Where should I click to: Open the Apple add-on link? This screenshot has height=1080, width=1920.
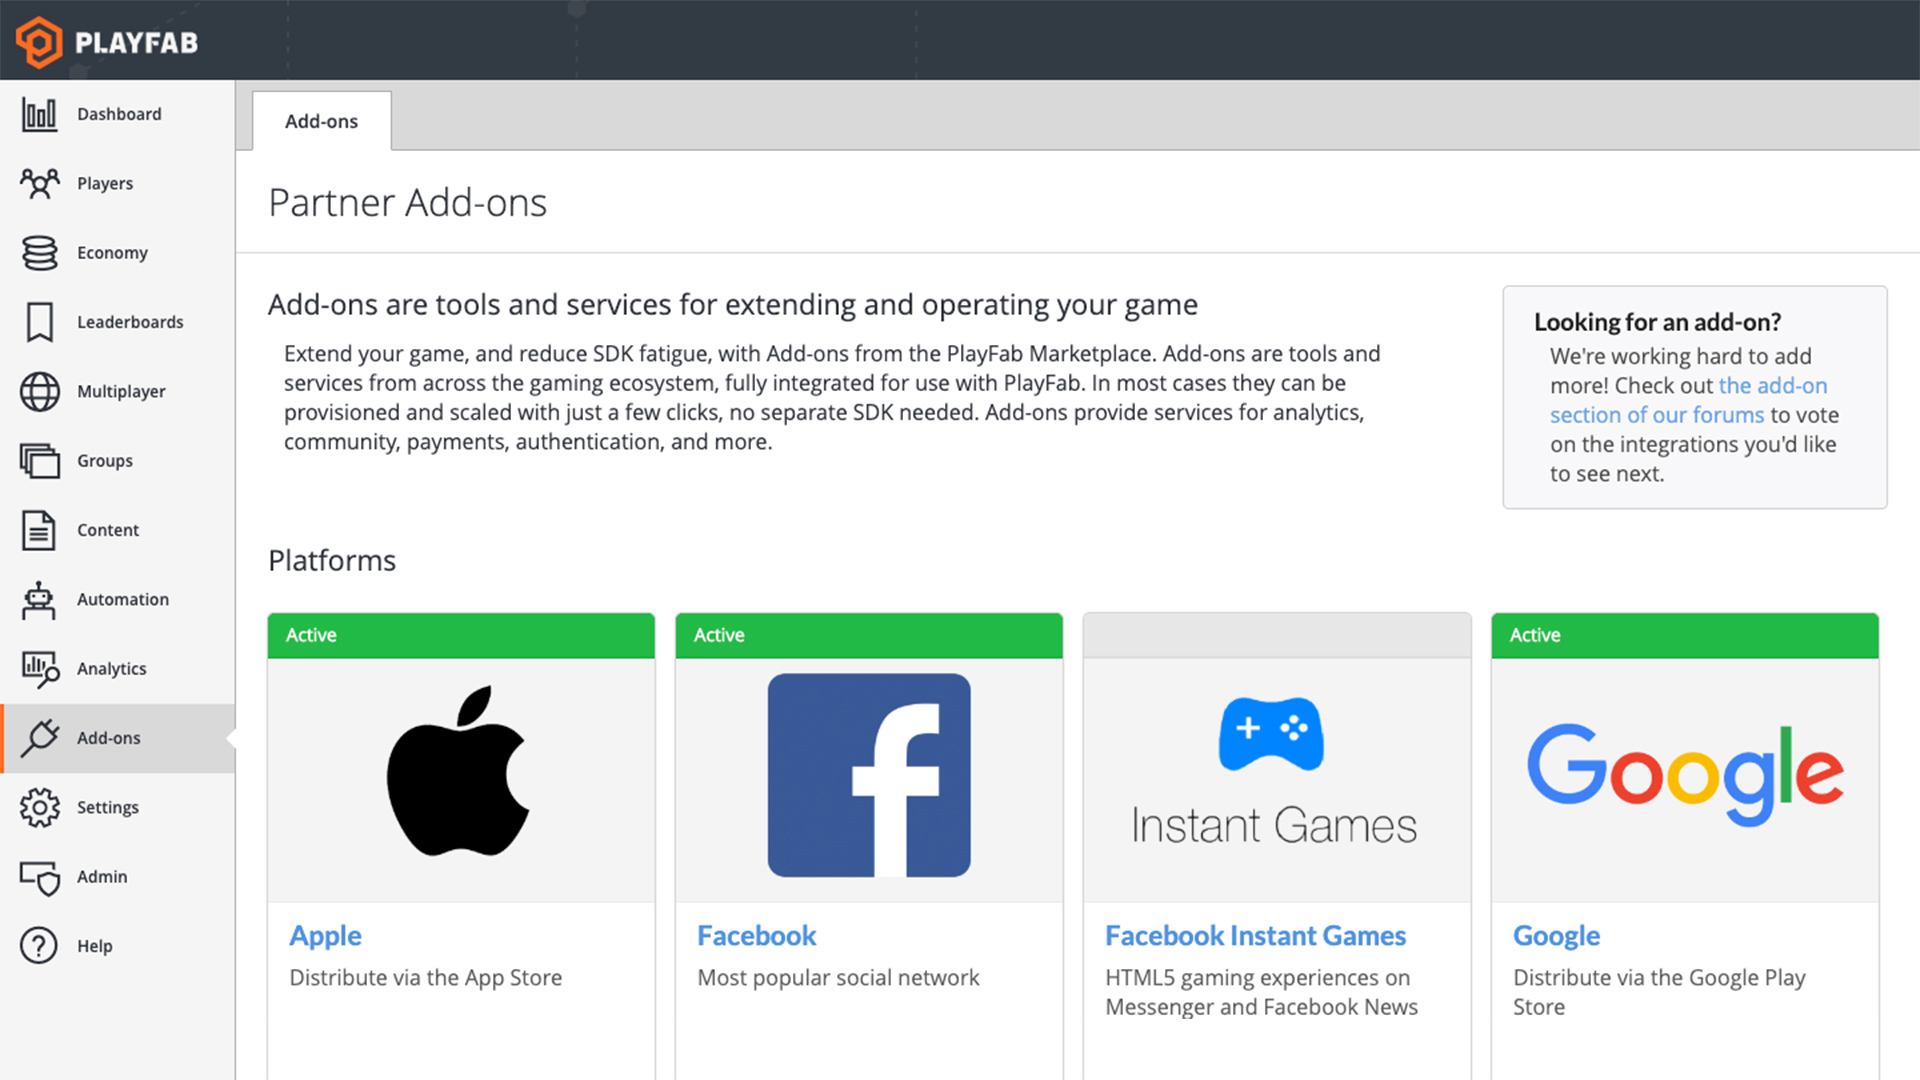point(325,936)
